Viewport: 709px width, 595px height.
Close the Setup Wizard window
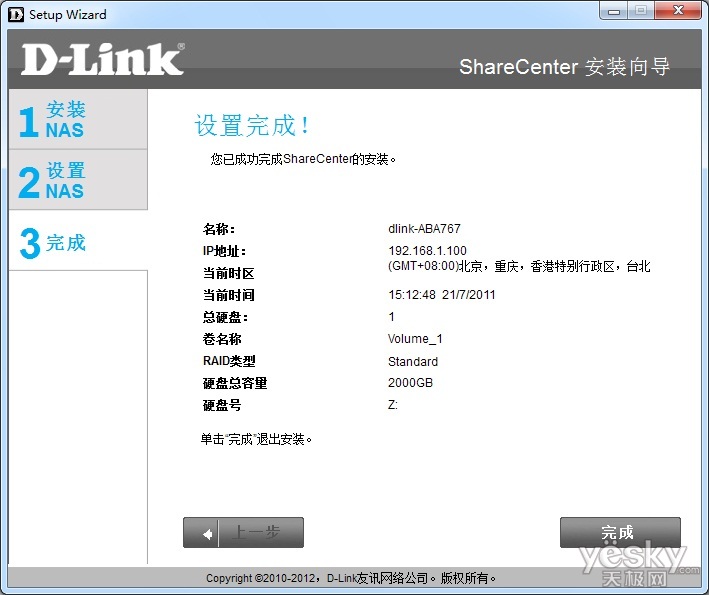click(678, 10)
